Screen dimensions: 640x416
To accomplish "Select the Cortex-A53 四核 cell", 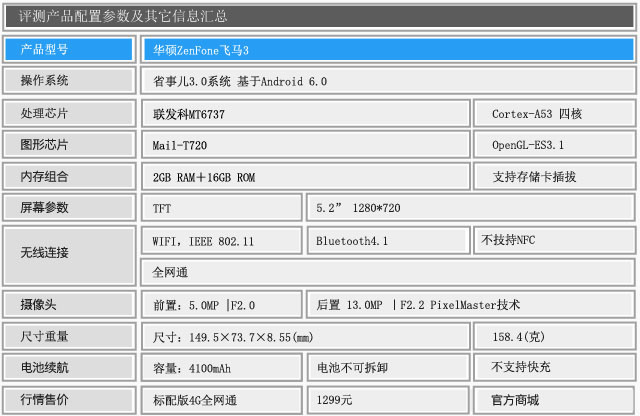I will (554, 113).
